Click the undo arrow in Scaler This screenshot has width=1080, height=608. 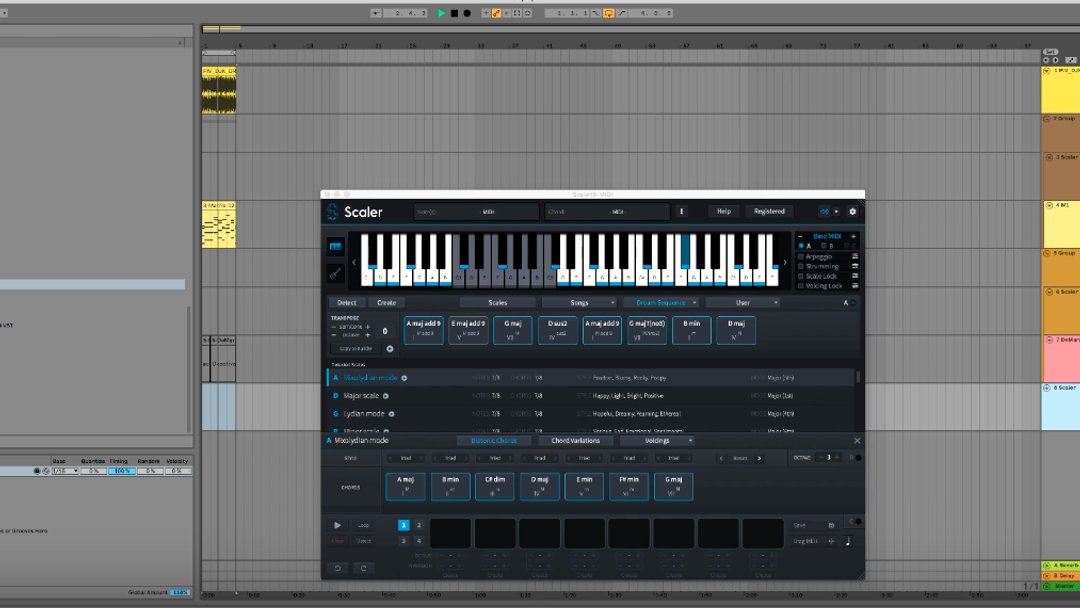pyautogui.click(x=337, y=568)
